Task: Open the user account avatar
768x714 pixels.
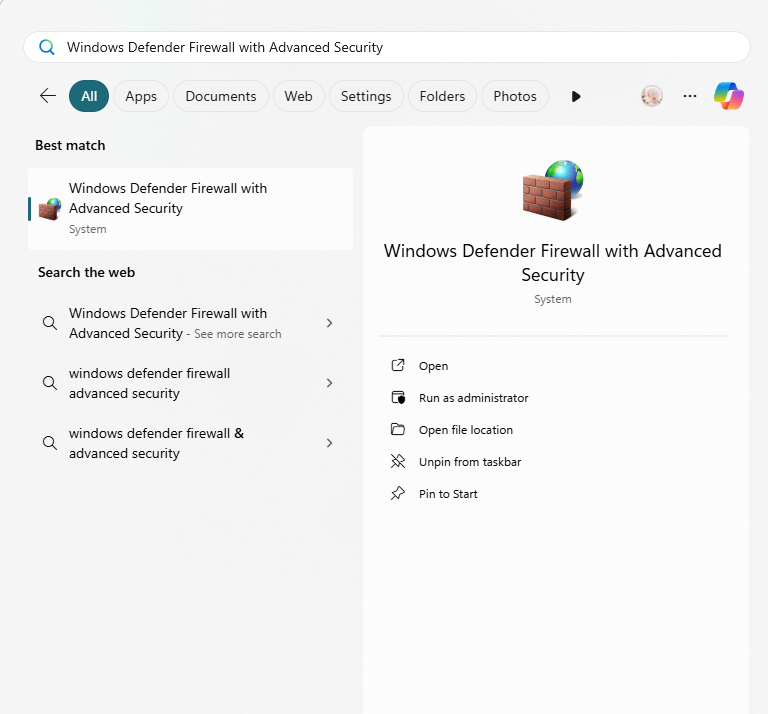Action: click(x=652, y=96)
